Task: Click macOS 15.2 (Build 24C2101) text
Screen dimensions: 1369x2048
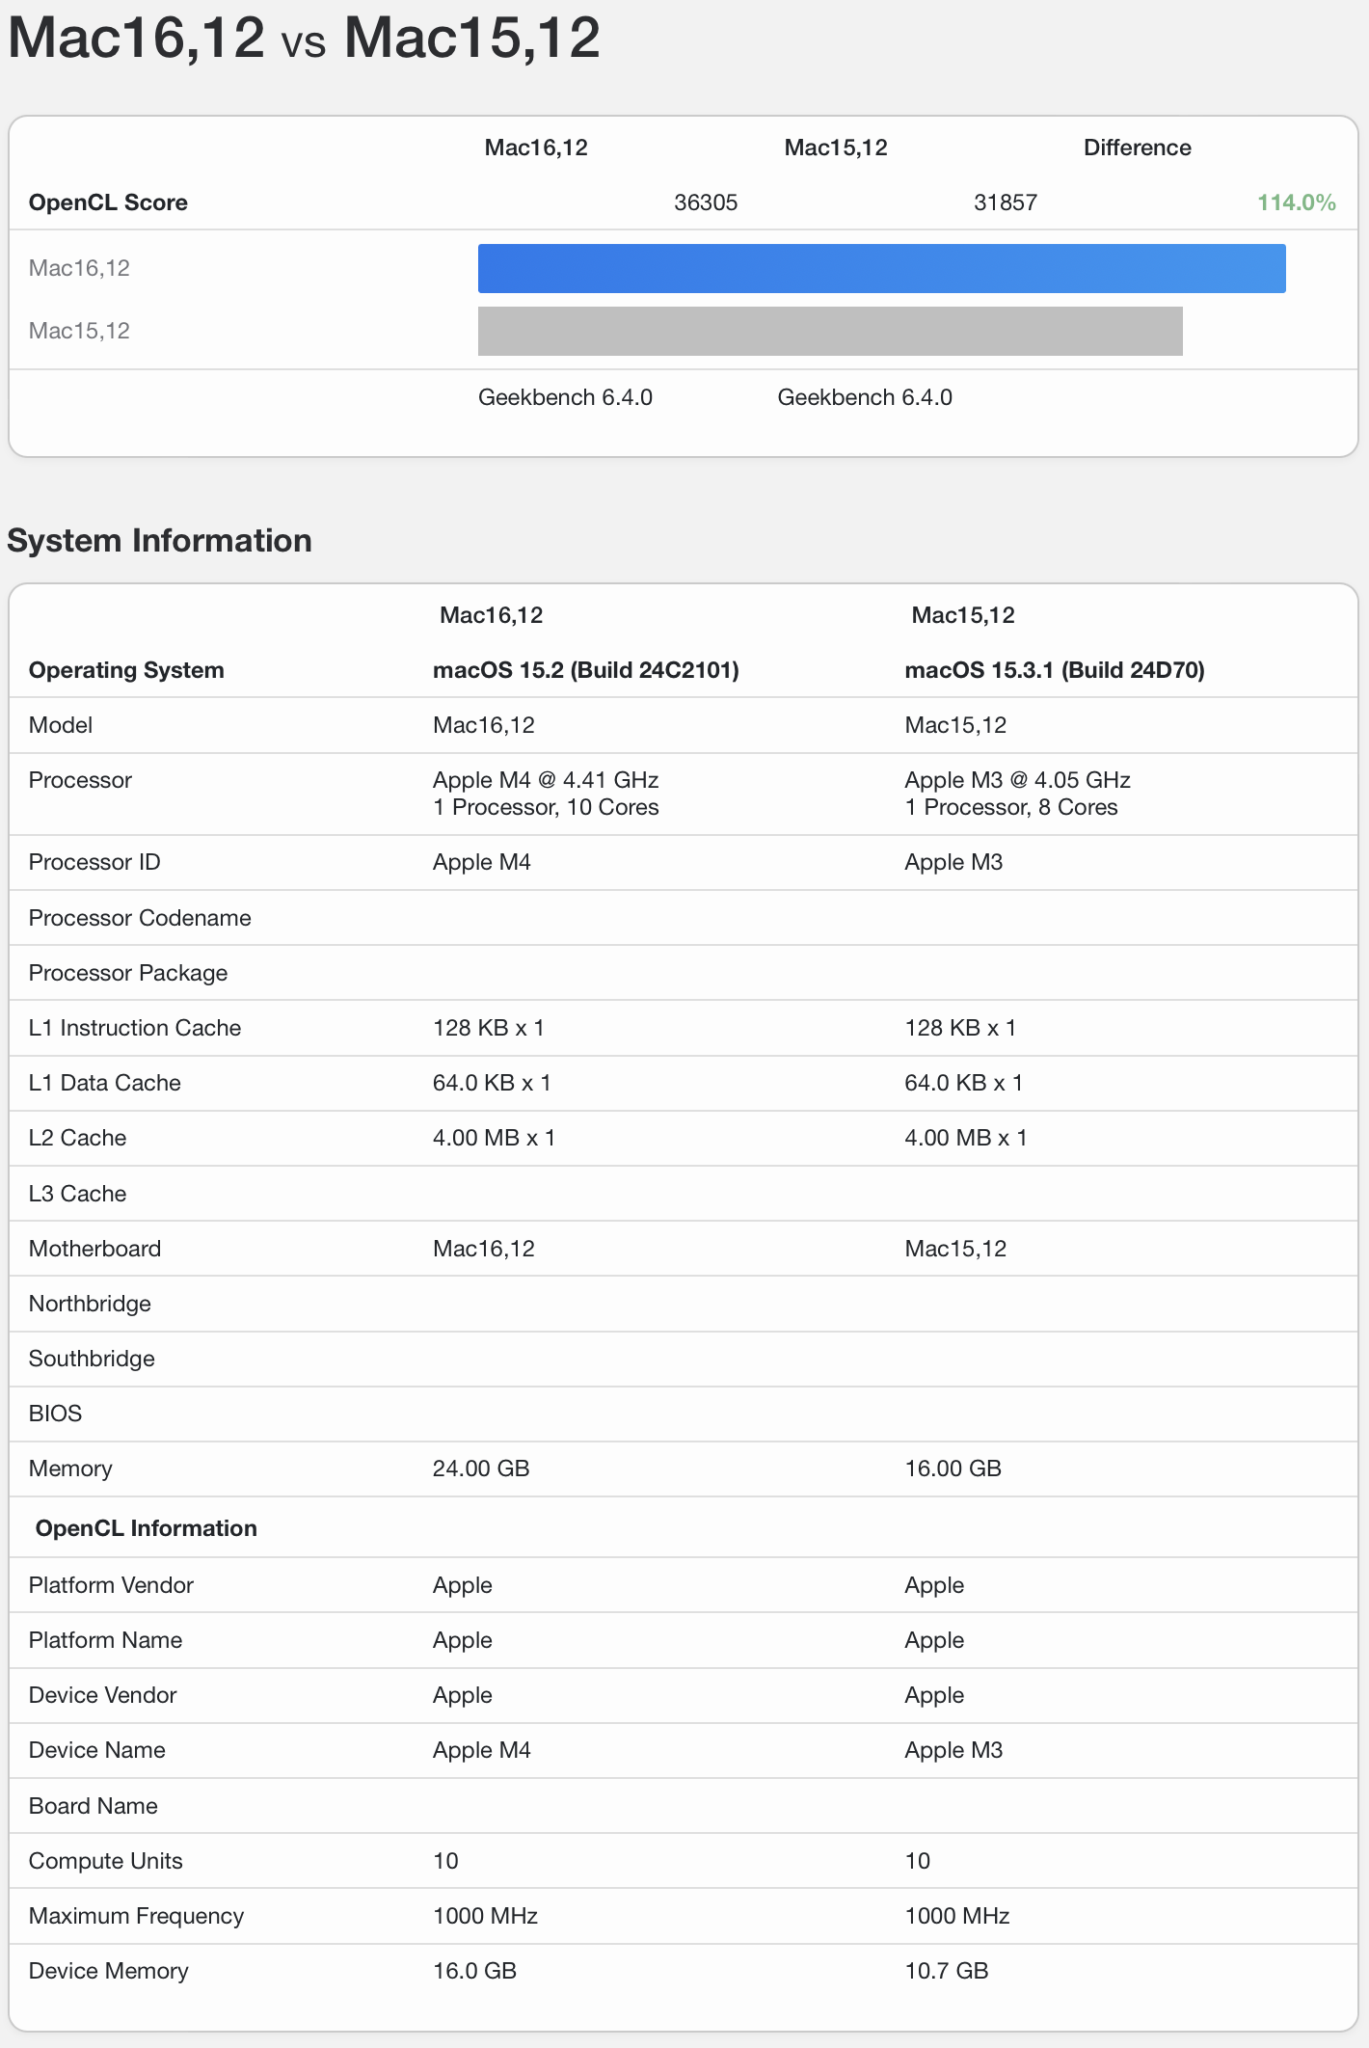Action: (x=585, y=670)
